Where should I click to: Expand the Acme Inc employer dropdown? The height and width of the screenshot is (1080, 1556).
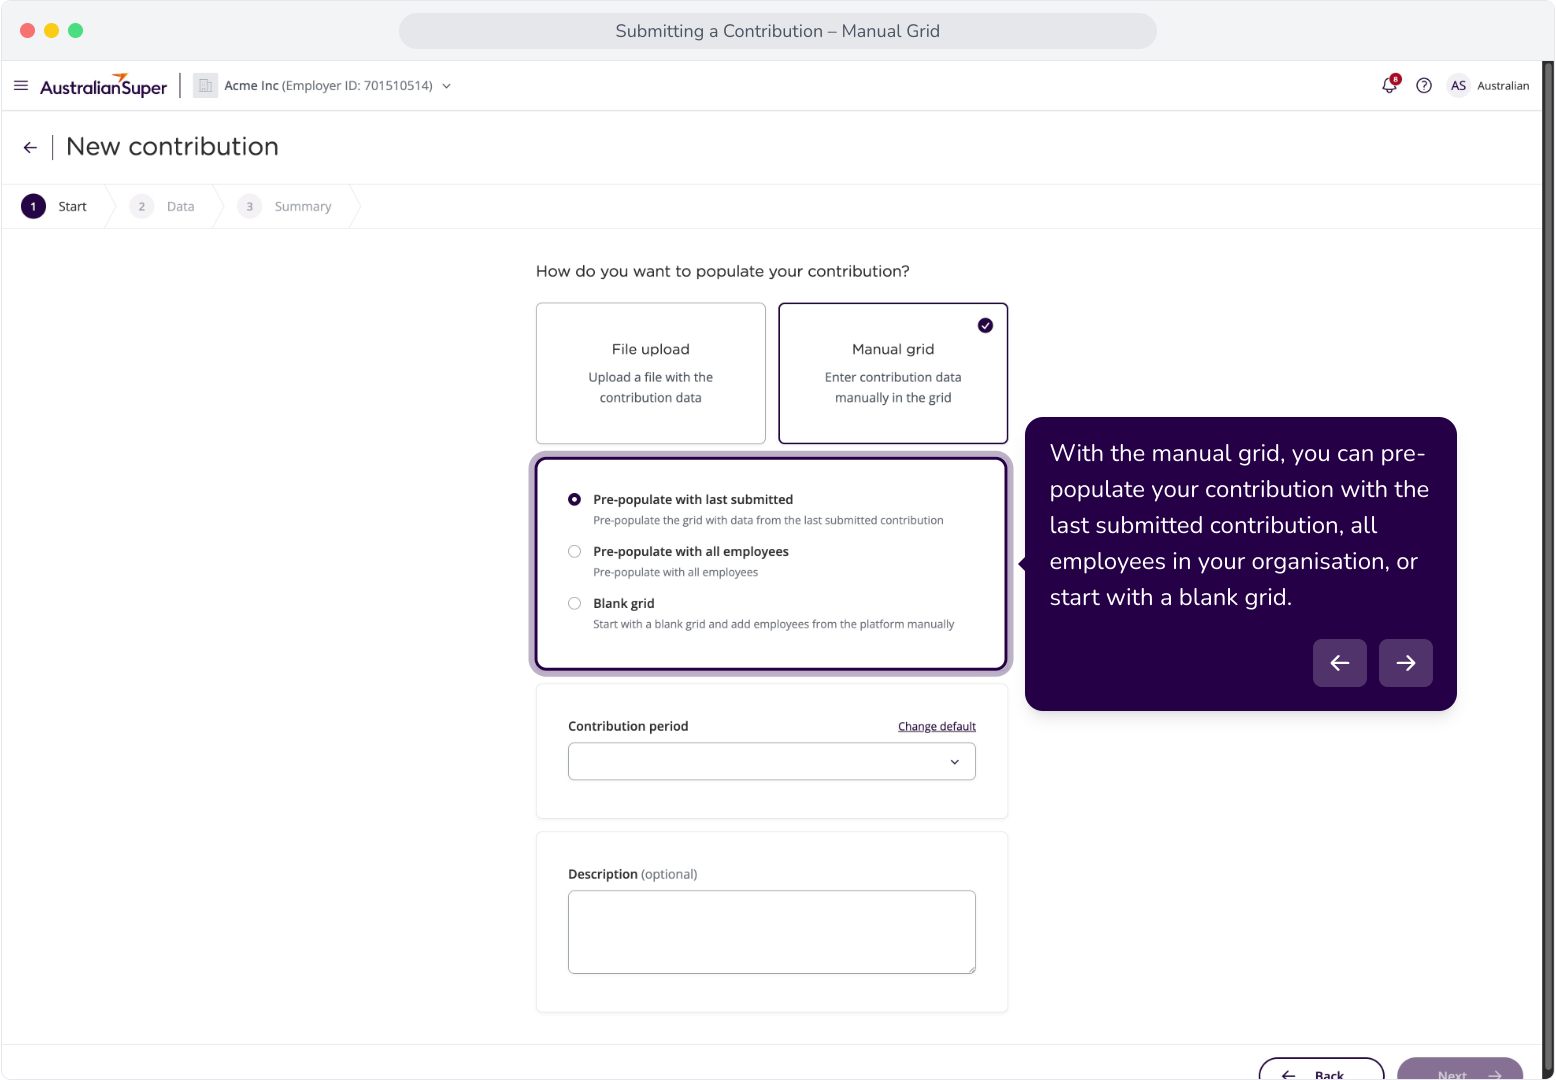tap(446, 86)
